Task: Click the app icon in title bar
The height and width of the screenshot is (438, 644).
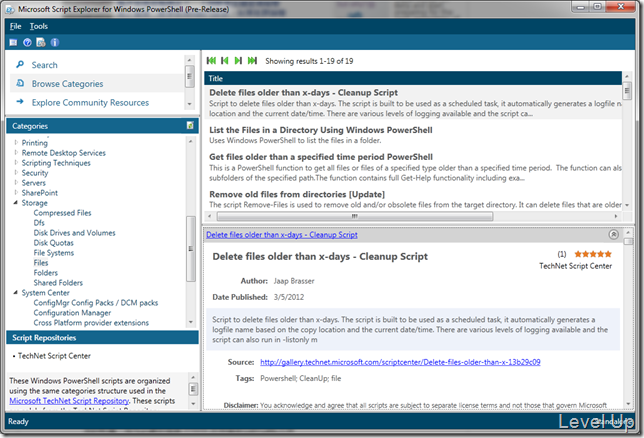Action: [10, 9]
